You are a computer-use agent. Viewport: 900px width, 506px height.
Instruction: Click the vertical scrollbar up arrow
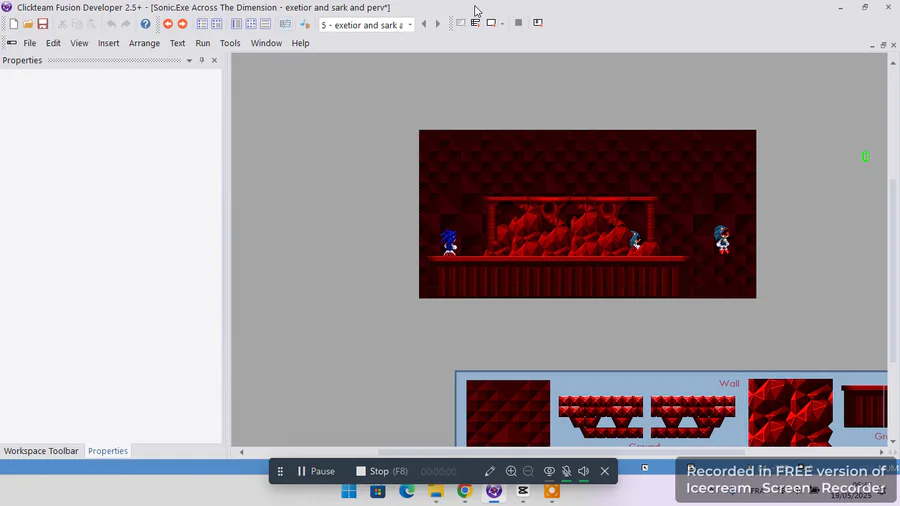(x=893, y=62)
